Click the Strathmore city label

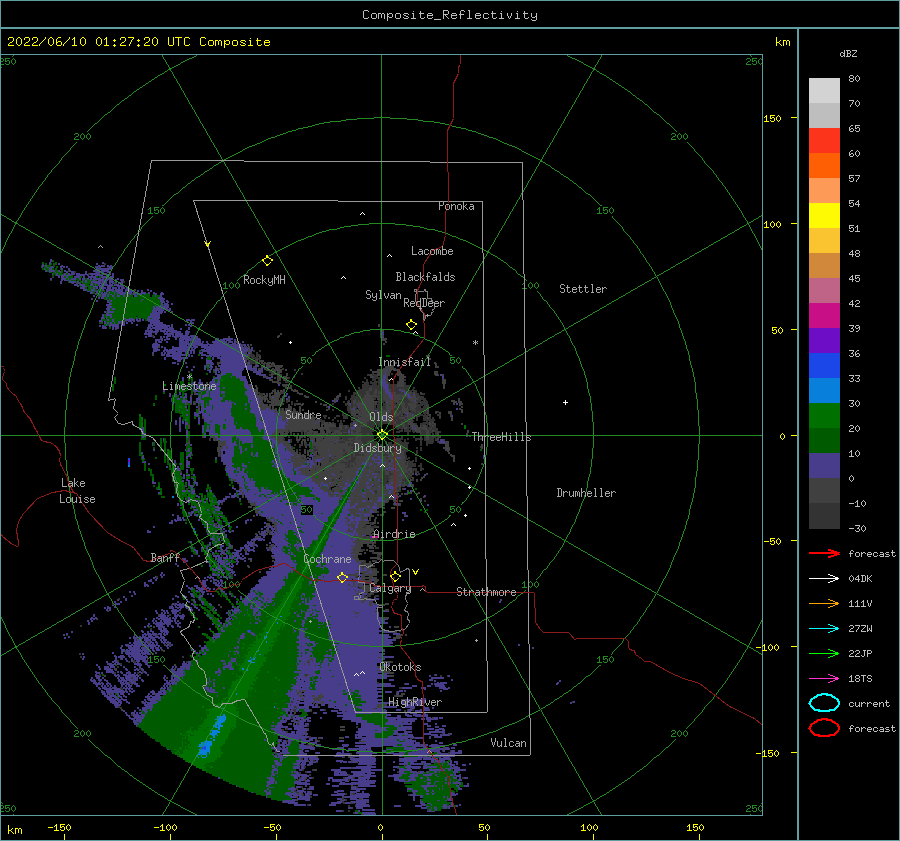486,592
